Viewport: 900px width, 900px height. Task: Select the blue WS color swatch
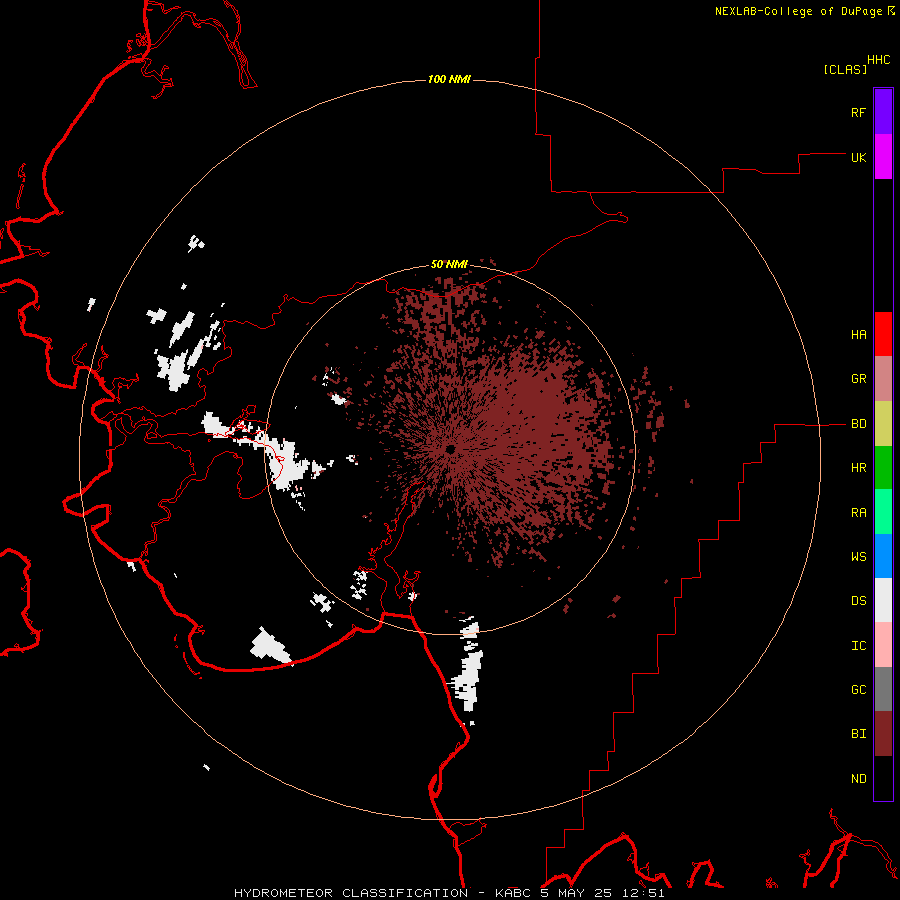click(883, 556)
